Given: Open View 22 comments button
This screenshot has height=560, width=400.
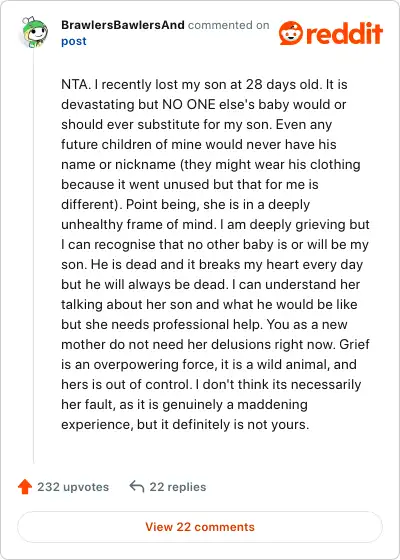Looking at the screenshot, I should point(200,527).
